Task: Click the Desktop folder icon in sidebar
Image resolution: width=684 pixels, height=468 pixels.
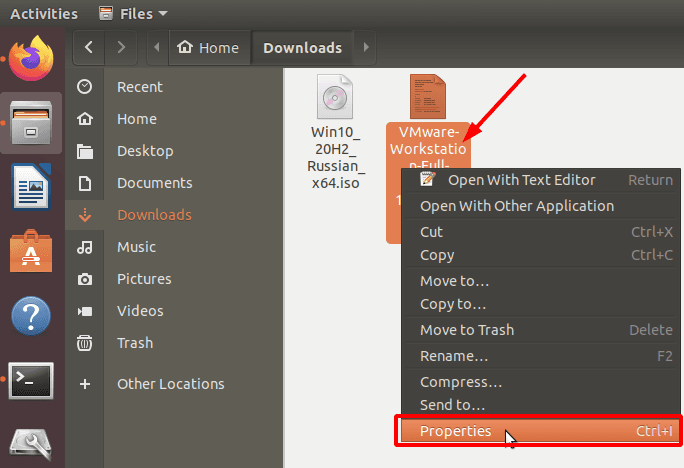Action: click(85, 151)
